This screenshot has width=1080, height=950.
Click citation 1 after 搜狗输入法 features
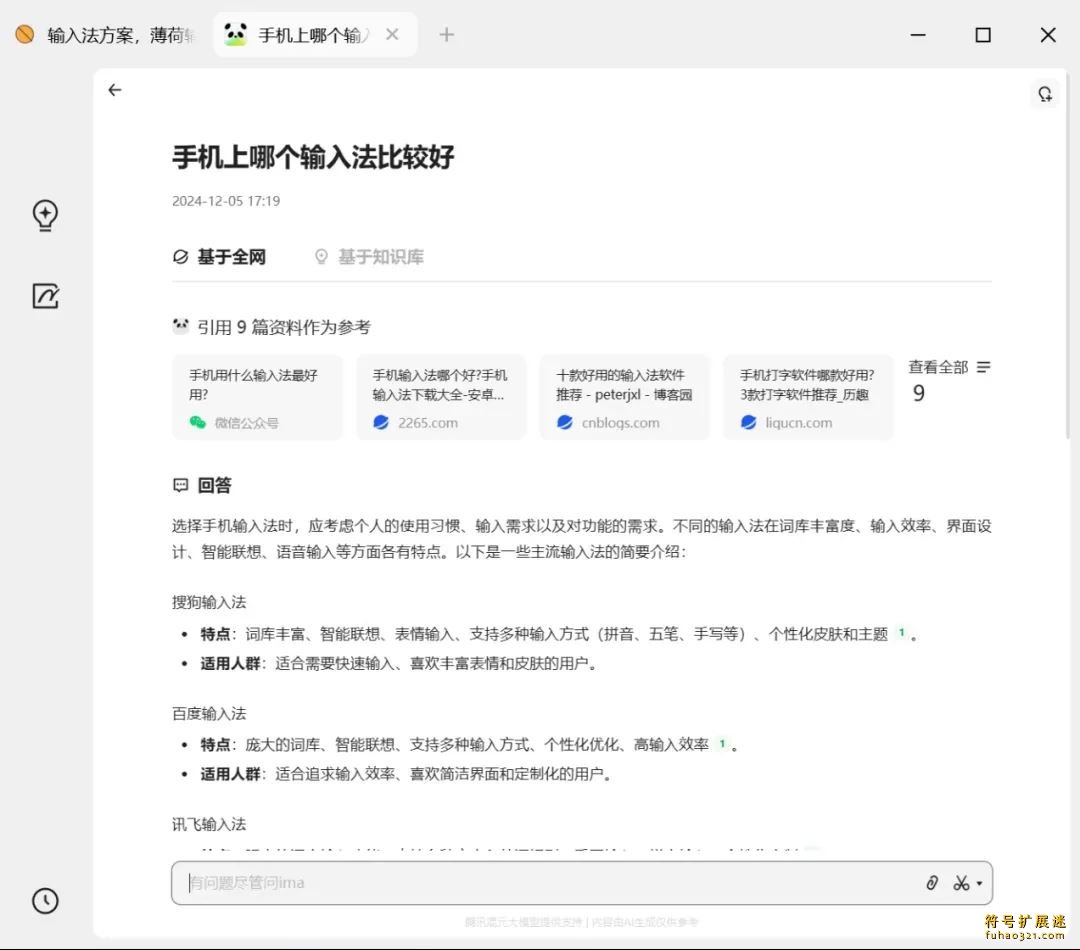pos(901,633)
